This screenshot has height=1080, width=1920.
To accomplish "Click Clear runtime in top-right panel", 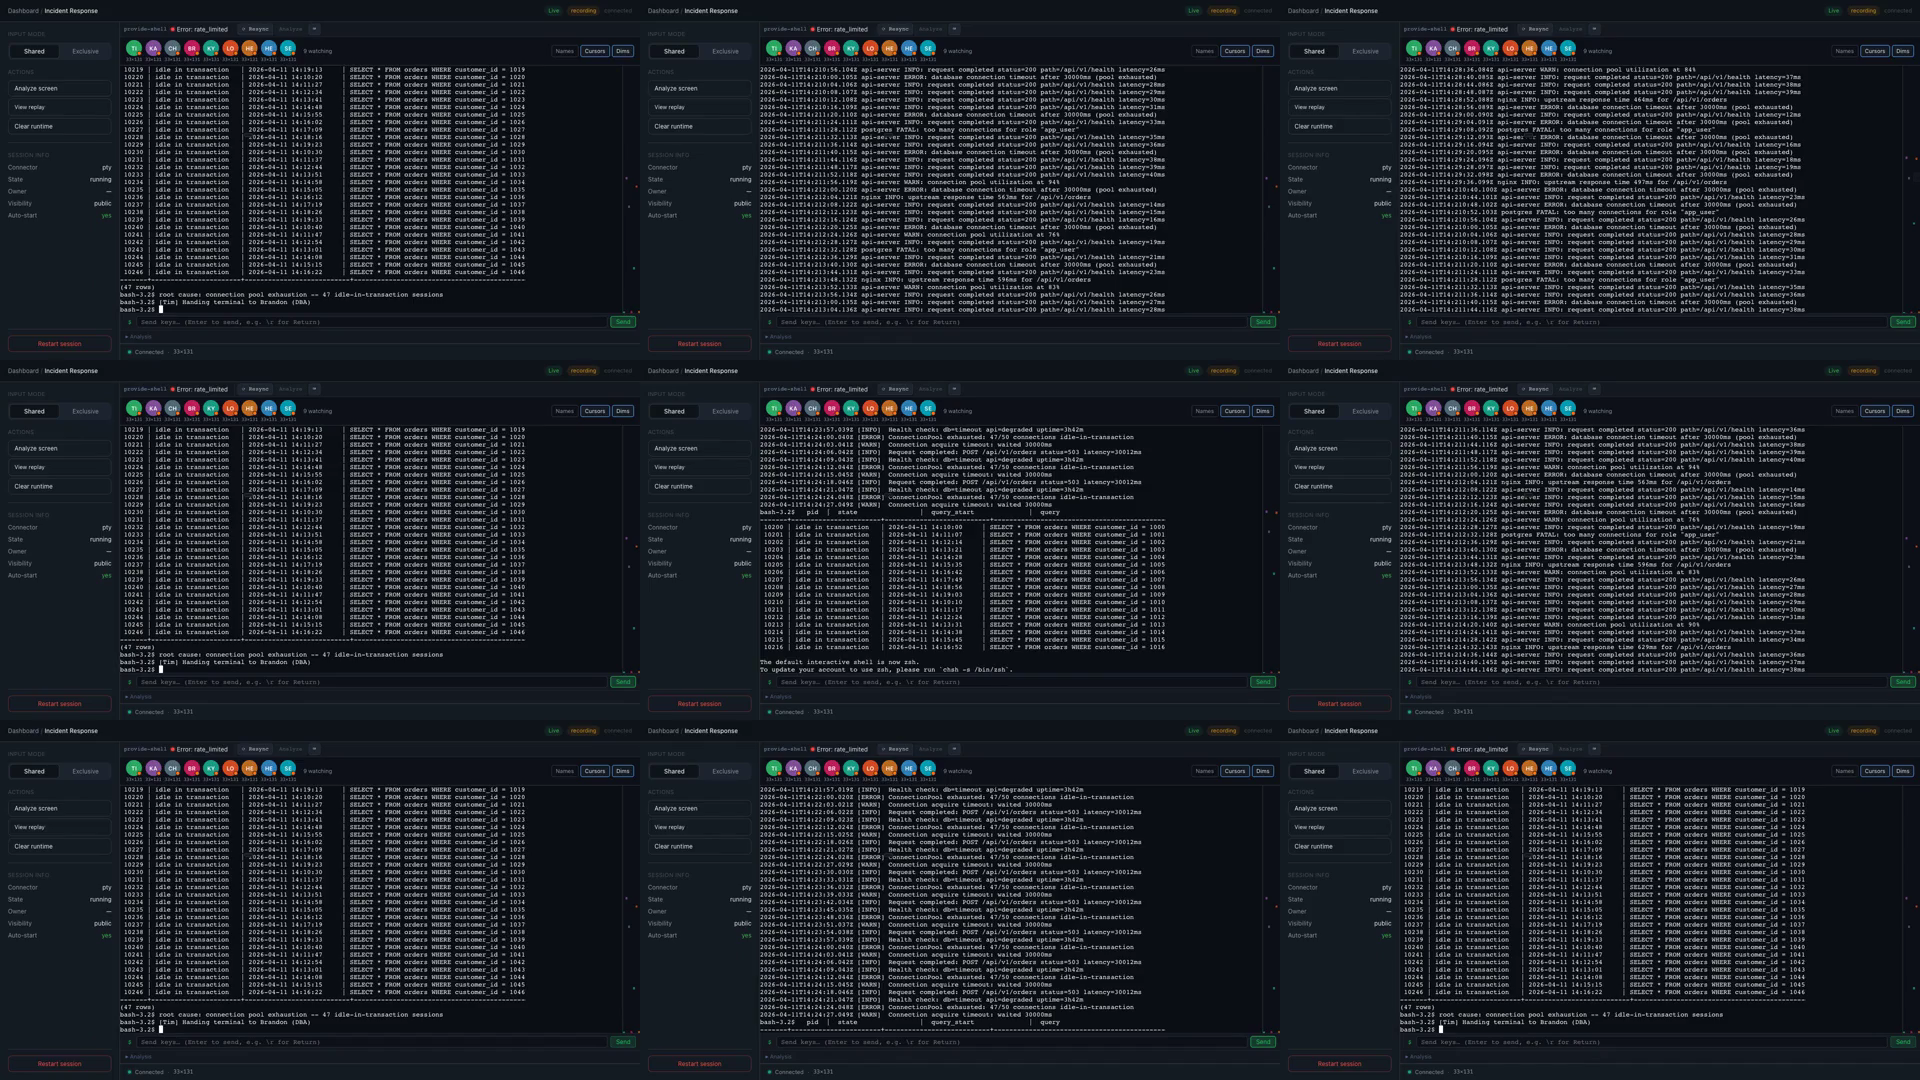I will coord(1339,127).
